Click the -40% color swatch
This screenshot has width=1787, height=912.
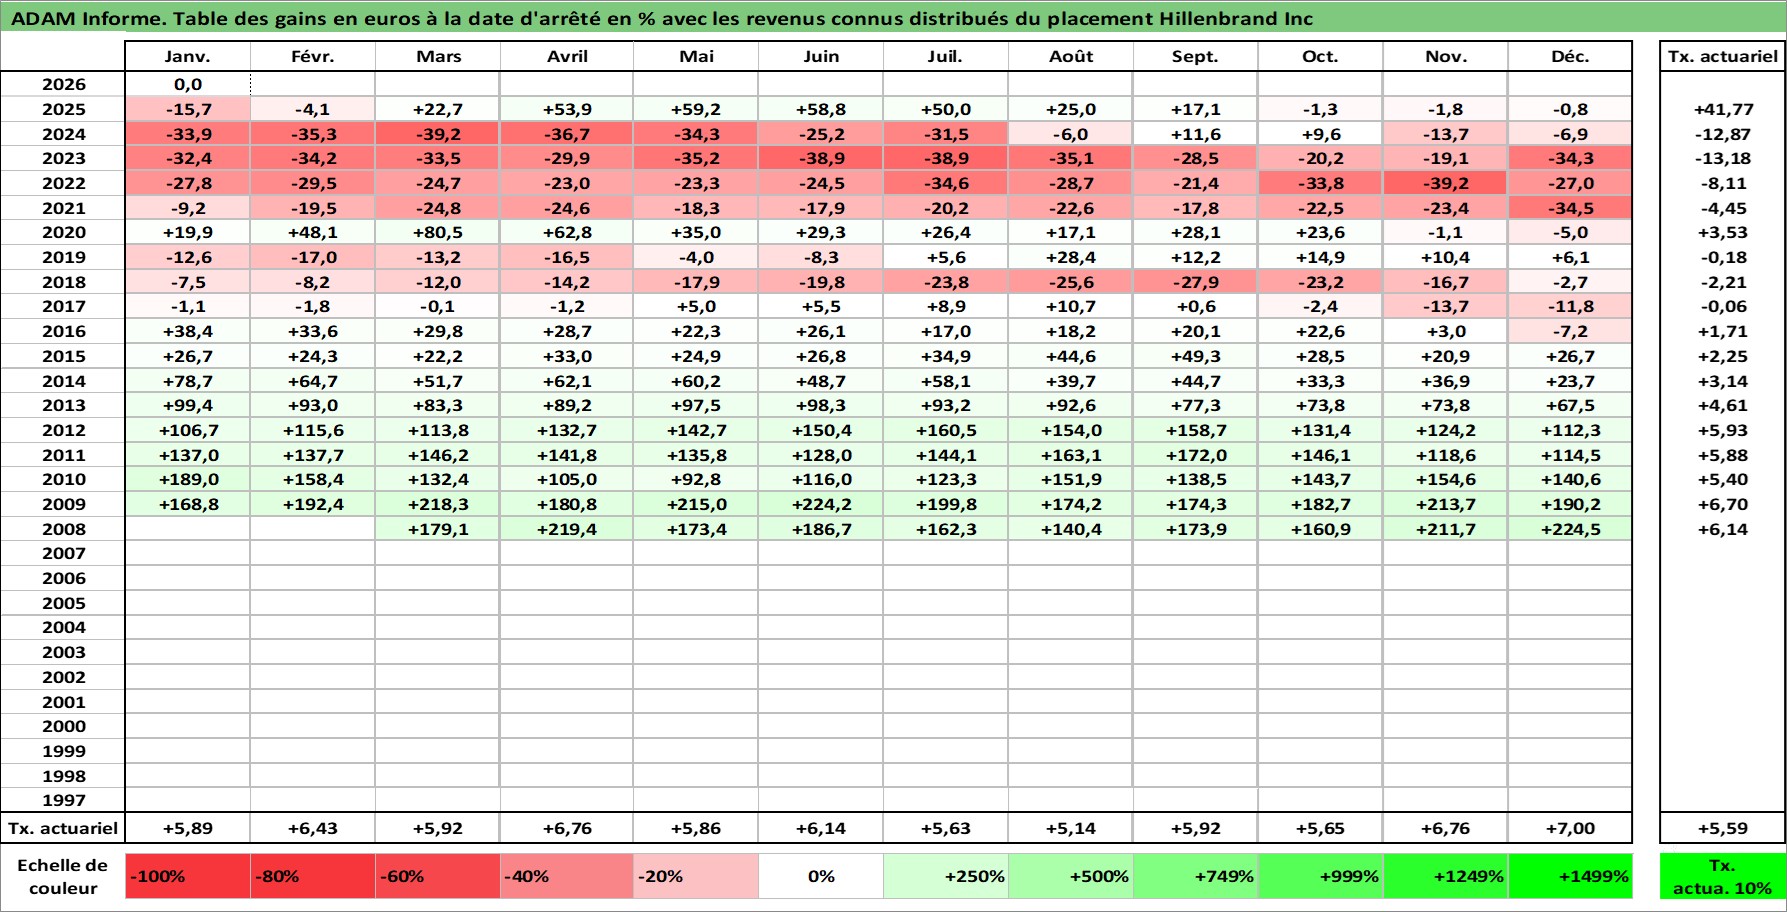(x=567, y=876)
